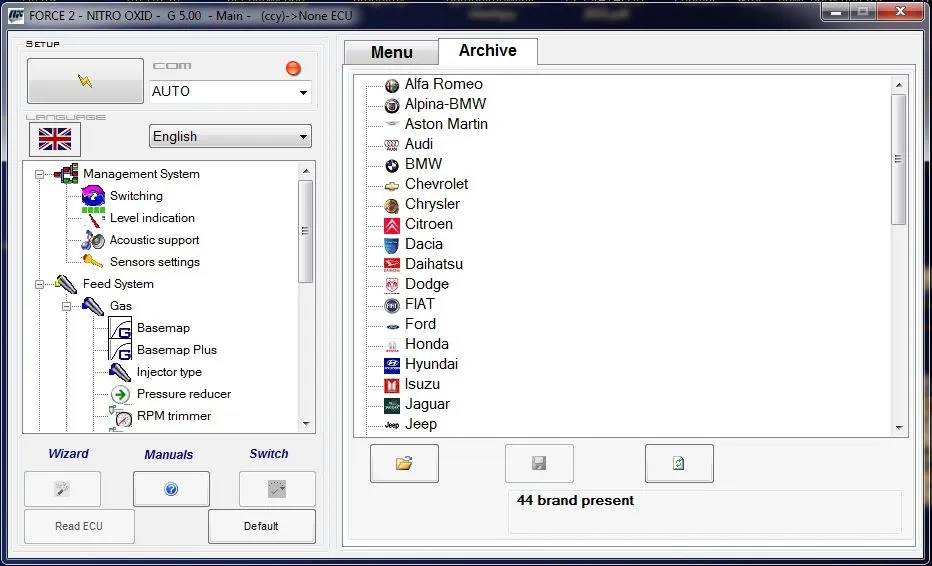Screen dimensions: 932x566
Task: Click the brand list vertical scrollbar
Action: pyautogui.click(x=898, y=160)
